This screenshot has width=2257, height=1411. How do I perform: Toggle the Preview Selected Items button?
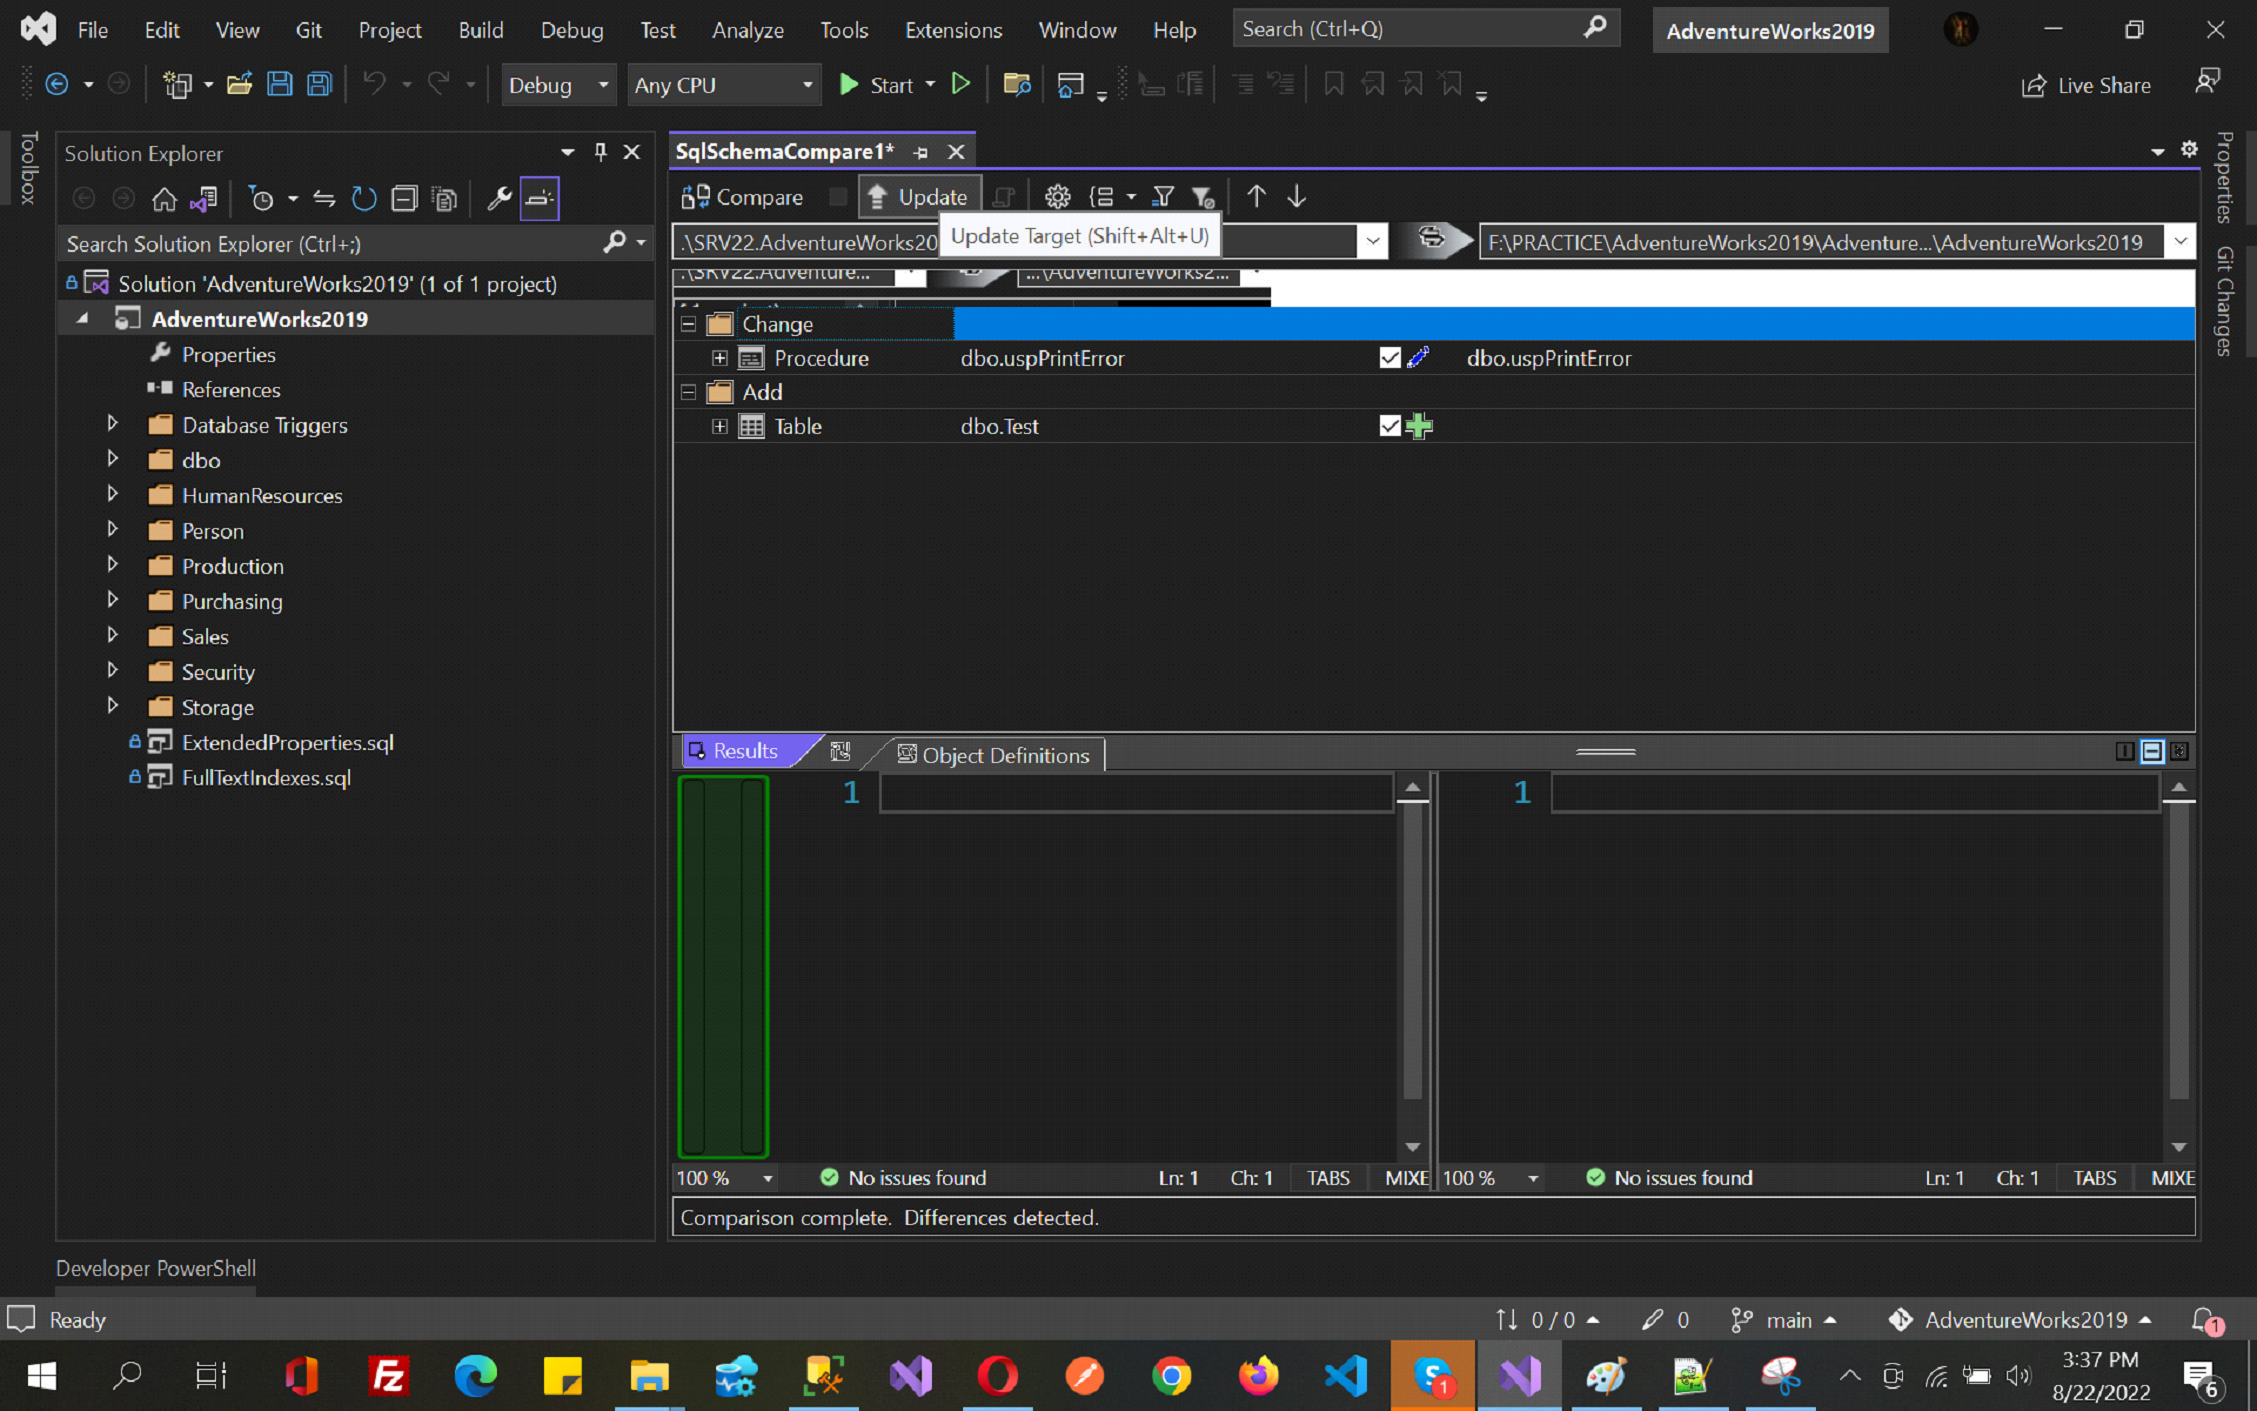tap(539, 199)
